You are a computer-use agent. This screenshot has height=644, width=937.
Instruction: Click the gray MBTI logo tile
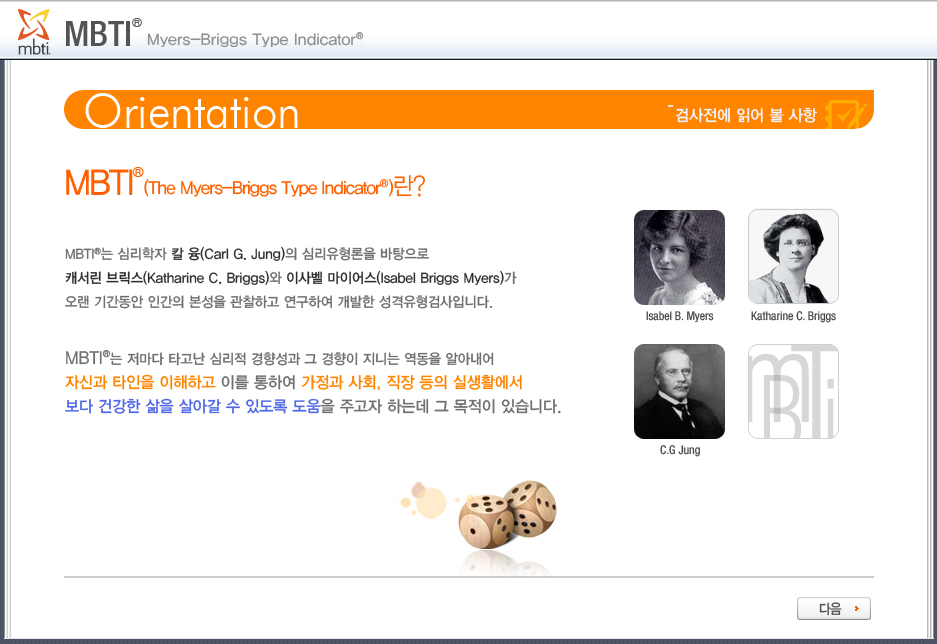[793, 391]
